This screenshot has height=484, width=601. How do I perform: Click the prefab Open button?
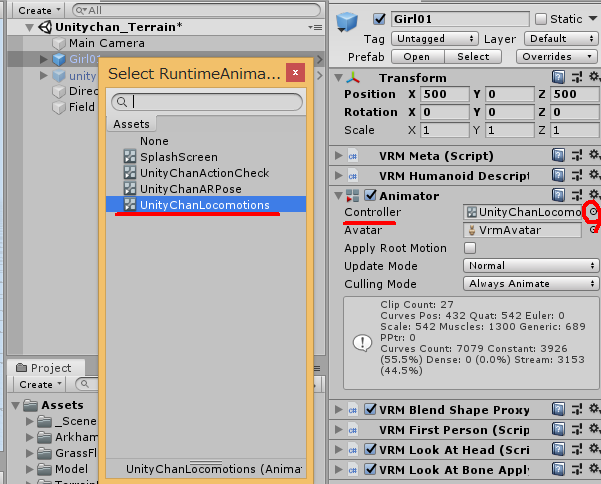418,57
